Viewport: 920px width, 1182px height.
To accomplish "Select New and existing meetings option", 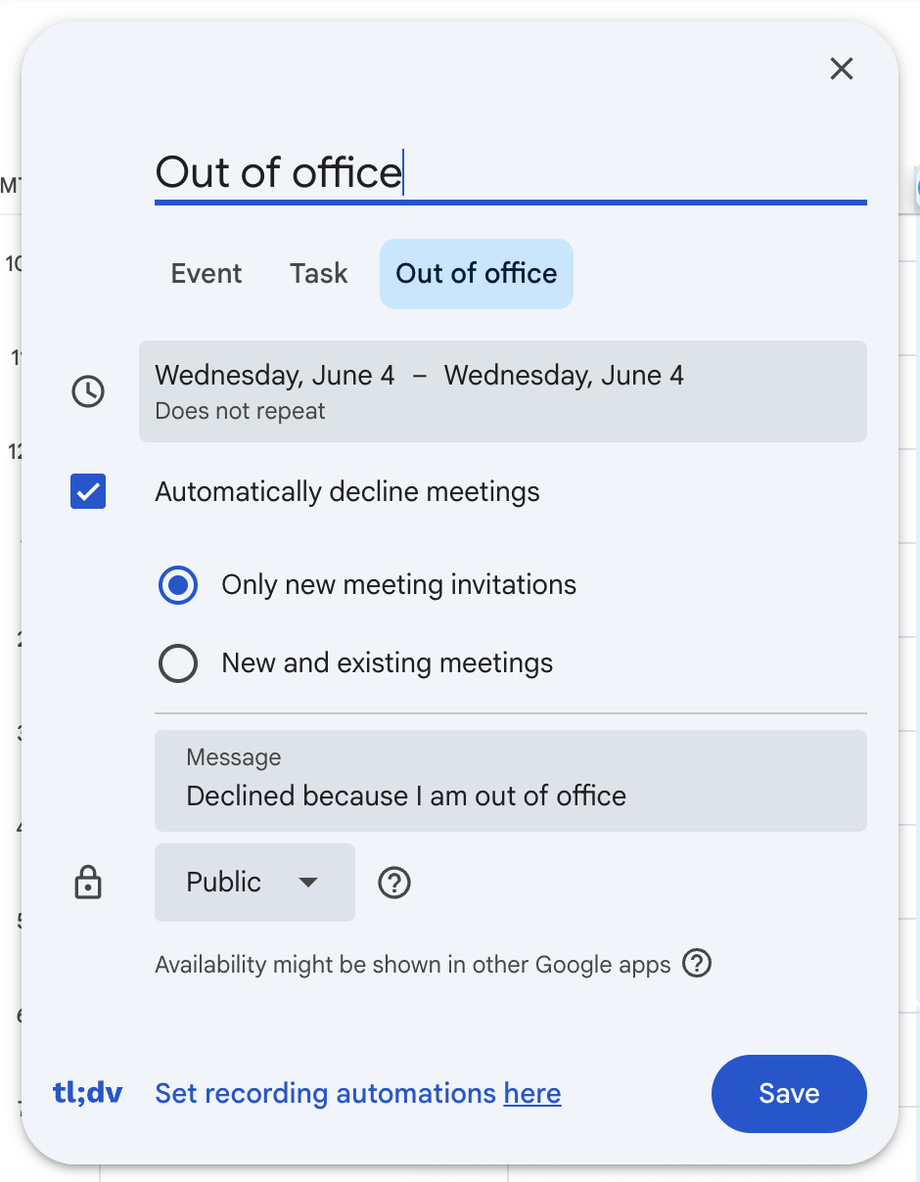I will 178,663.
